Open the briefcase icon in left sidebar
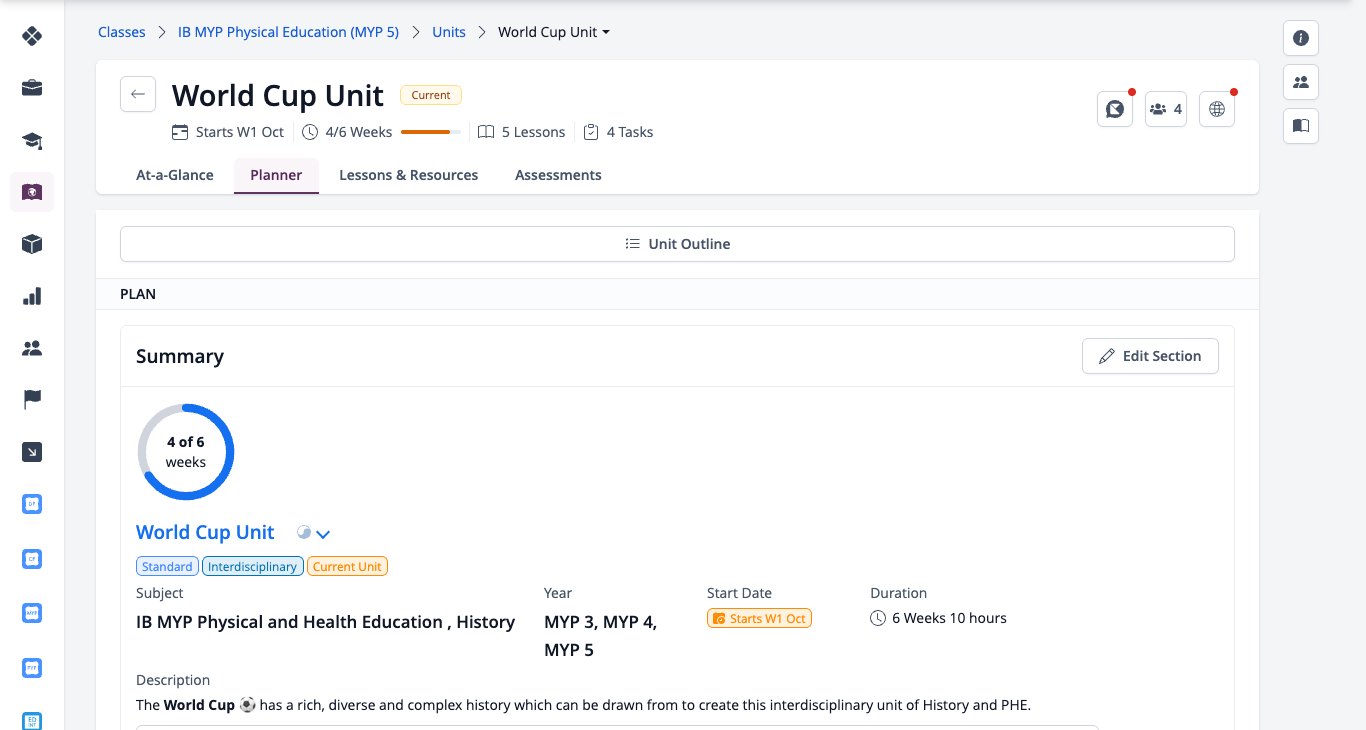The image size is (1366, 730). (32, 88)
